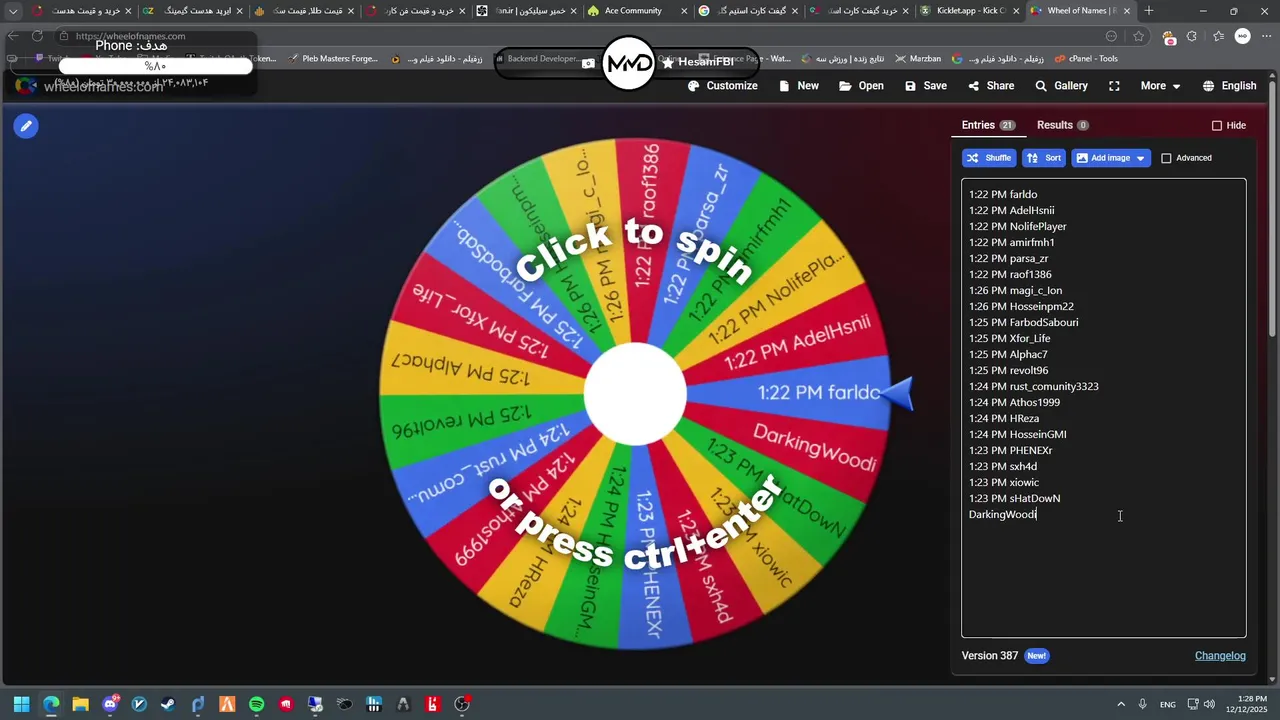This screenshot has height=720, width=1280.
Task: Open the Windows Start menu
Action: click(x=21, y=704)
